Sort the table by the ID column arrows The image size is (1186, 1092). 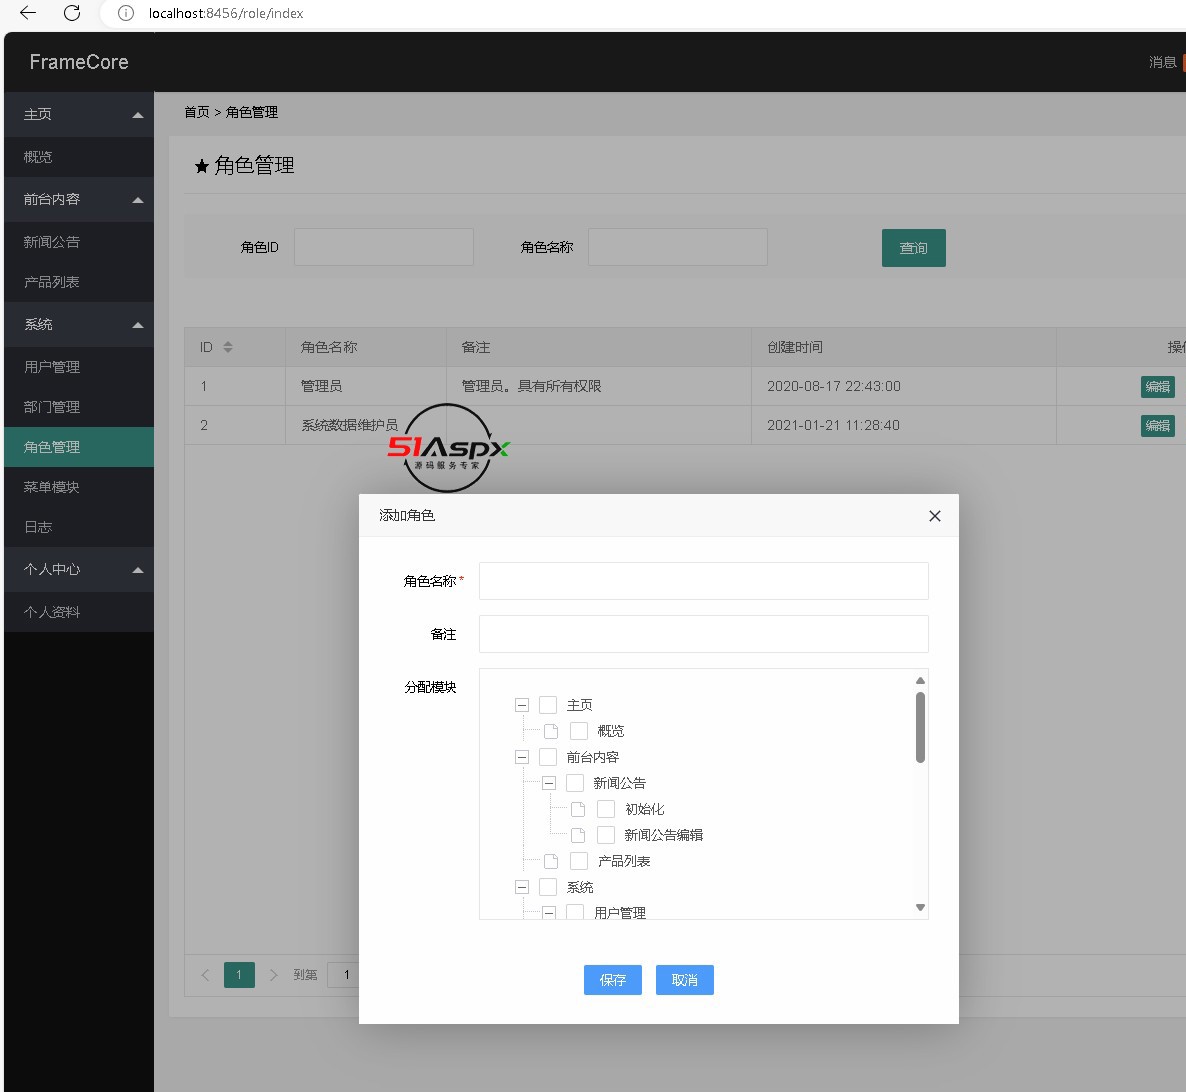pyautogui.click(x=228, y=347)
